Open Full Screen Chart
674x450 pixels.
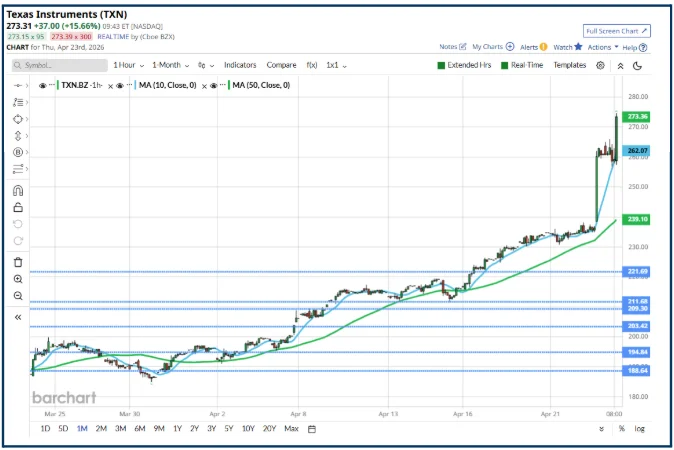pos(616,31)
